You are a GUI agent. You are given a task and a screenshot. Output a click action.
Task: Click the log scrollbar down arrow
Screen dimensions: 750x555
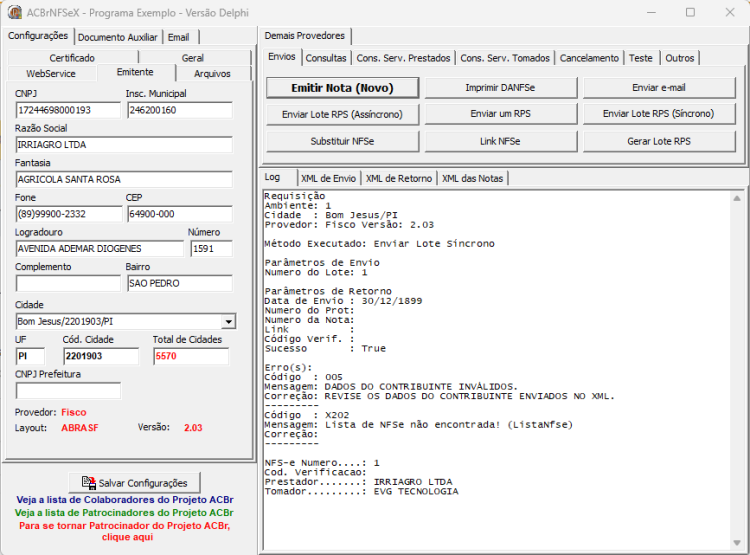tap(737, 542)
